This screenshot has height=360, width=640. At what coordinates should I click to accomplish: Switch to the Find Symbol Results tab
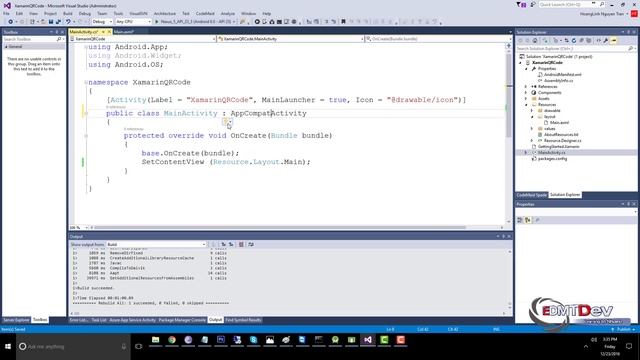tap(244, 320)
